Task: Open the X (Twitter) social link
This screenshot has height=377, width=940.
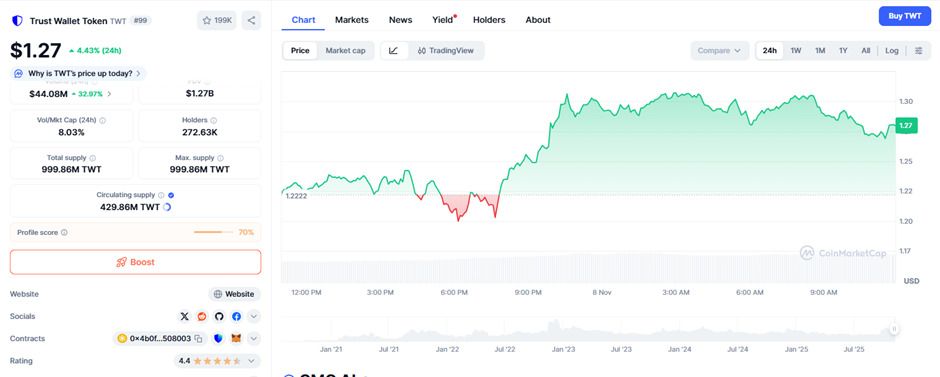Action: 185,316
